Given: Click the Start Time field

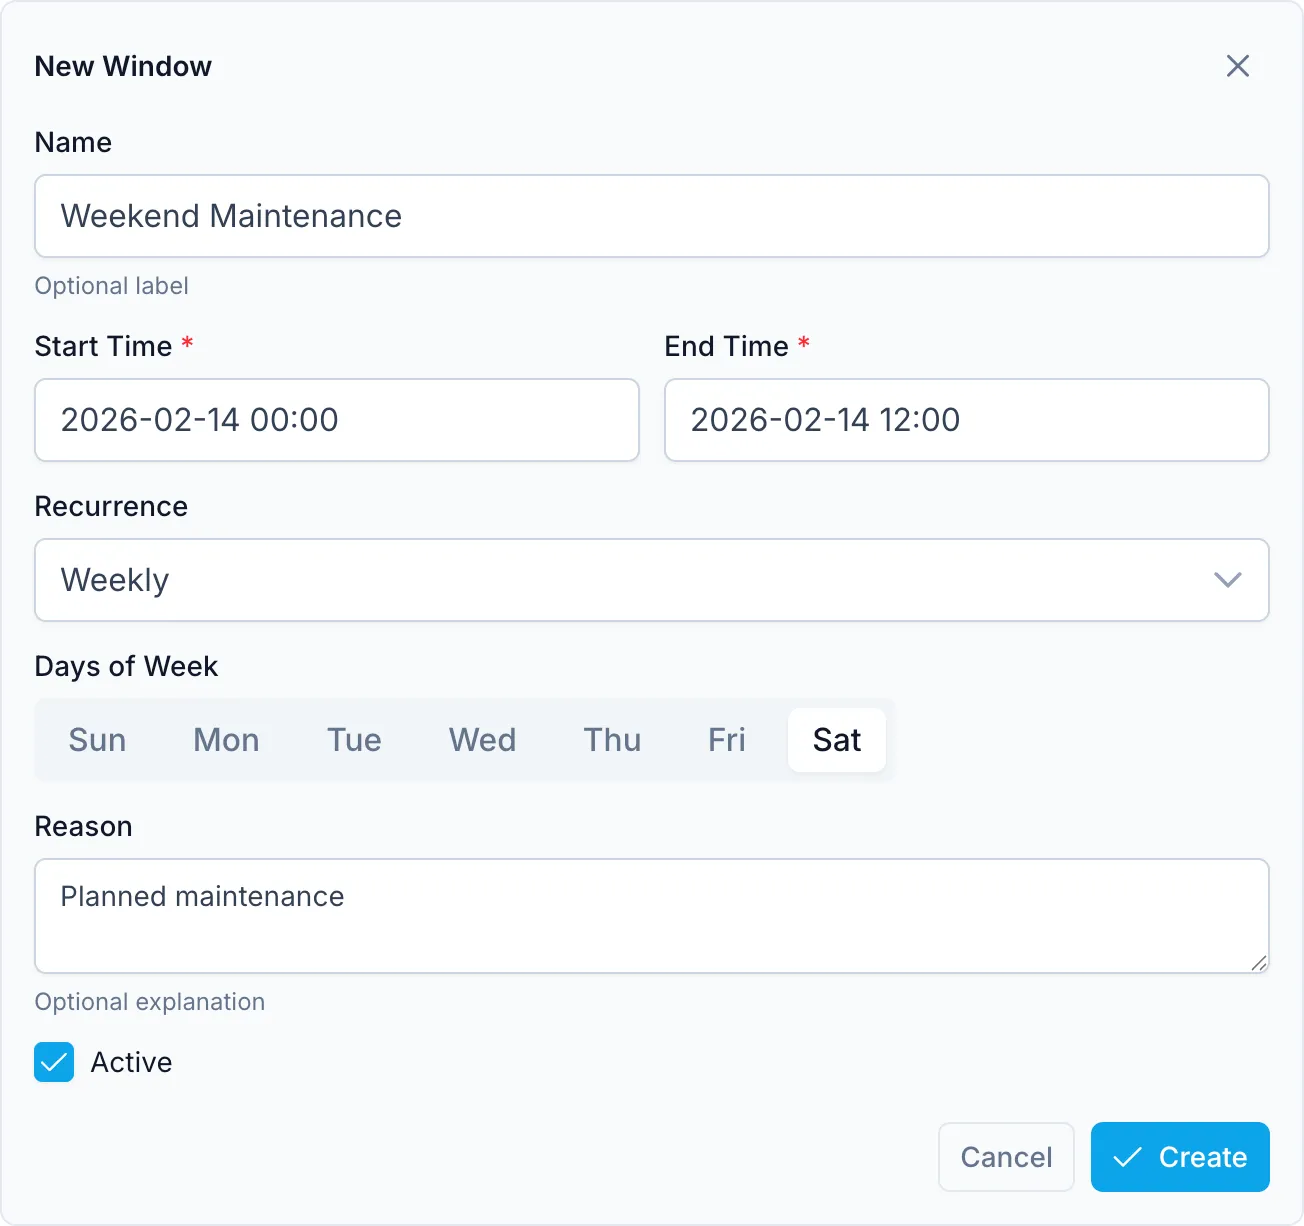Looking at the screenshot, I should click(x=337, y=420).
